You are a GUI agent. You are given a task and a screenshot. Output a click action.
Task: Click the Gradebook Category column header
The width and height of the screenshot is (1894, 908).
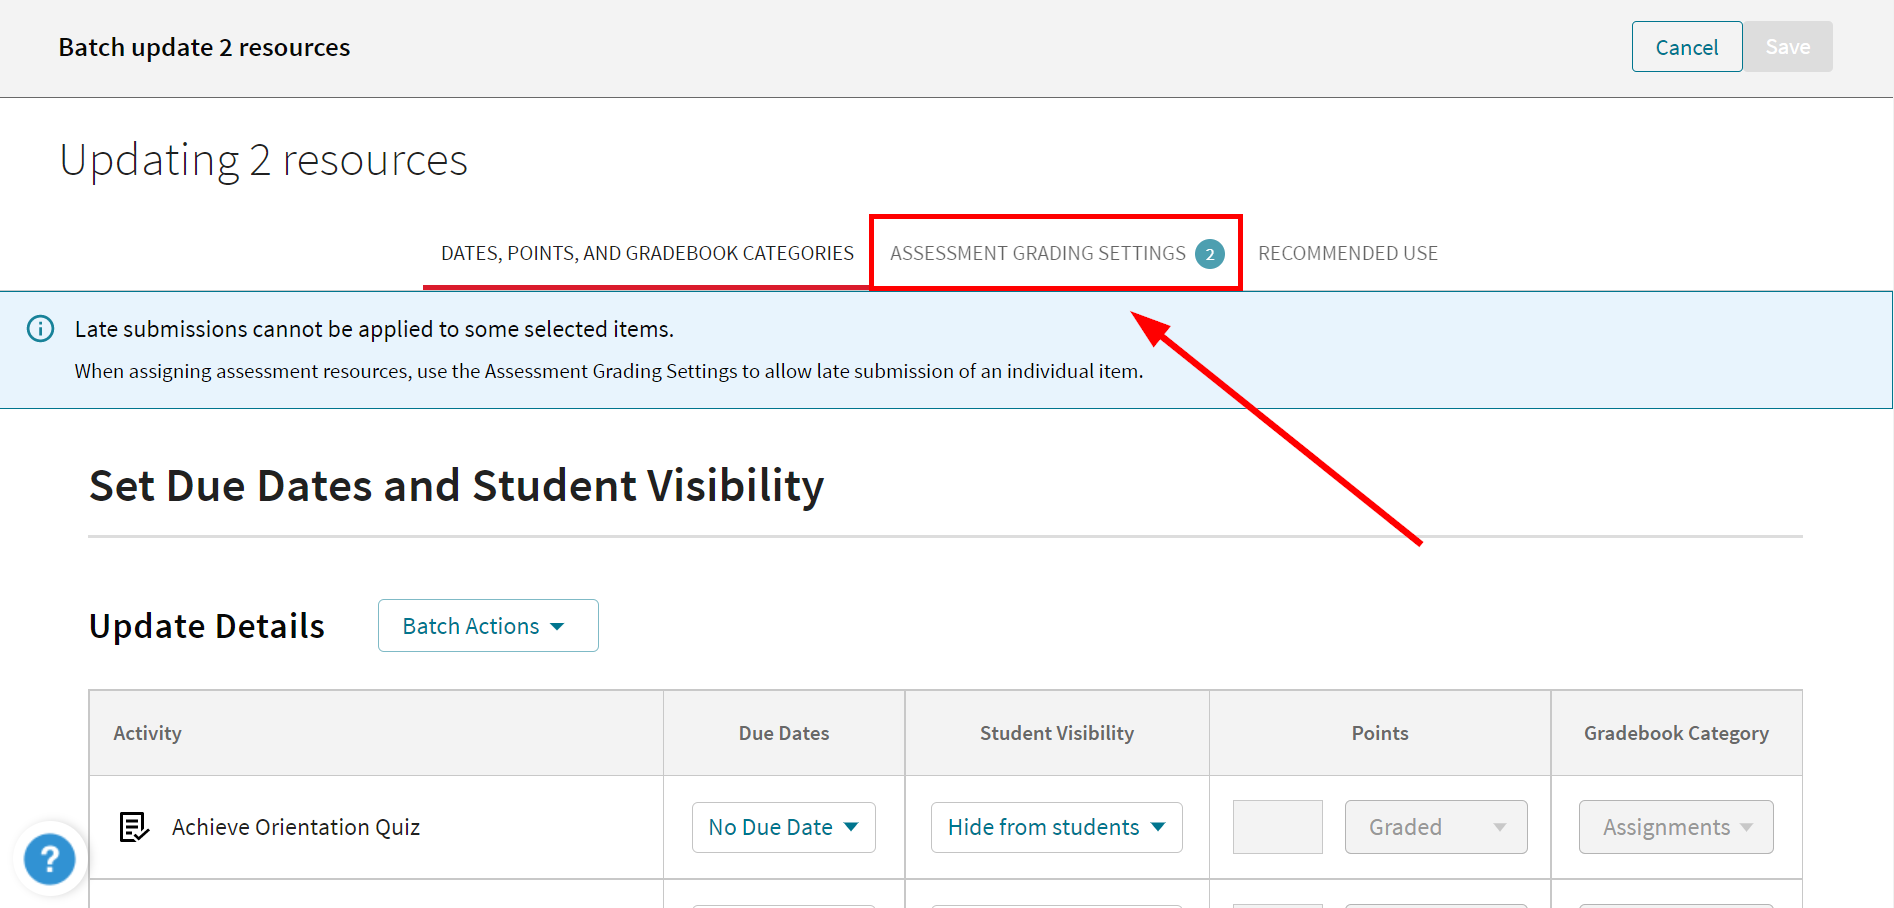click(x=1676, y=732)
